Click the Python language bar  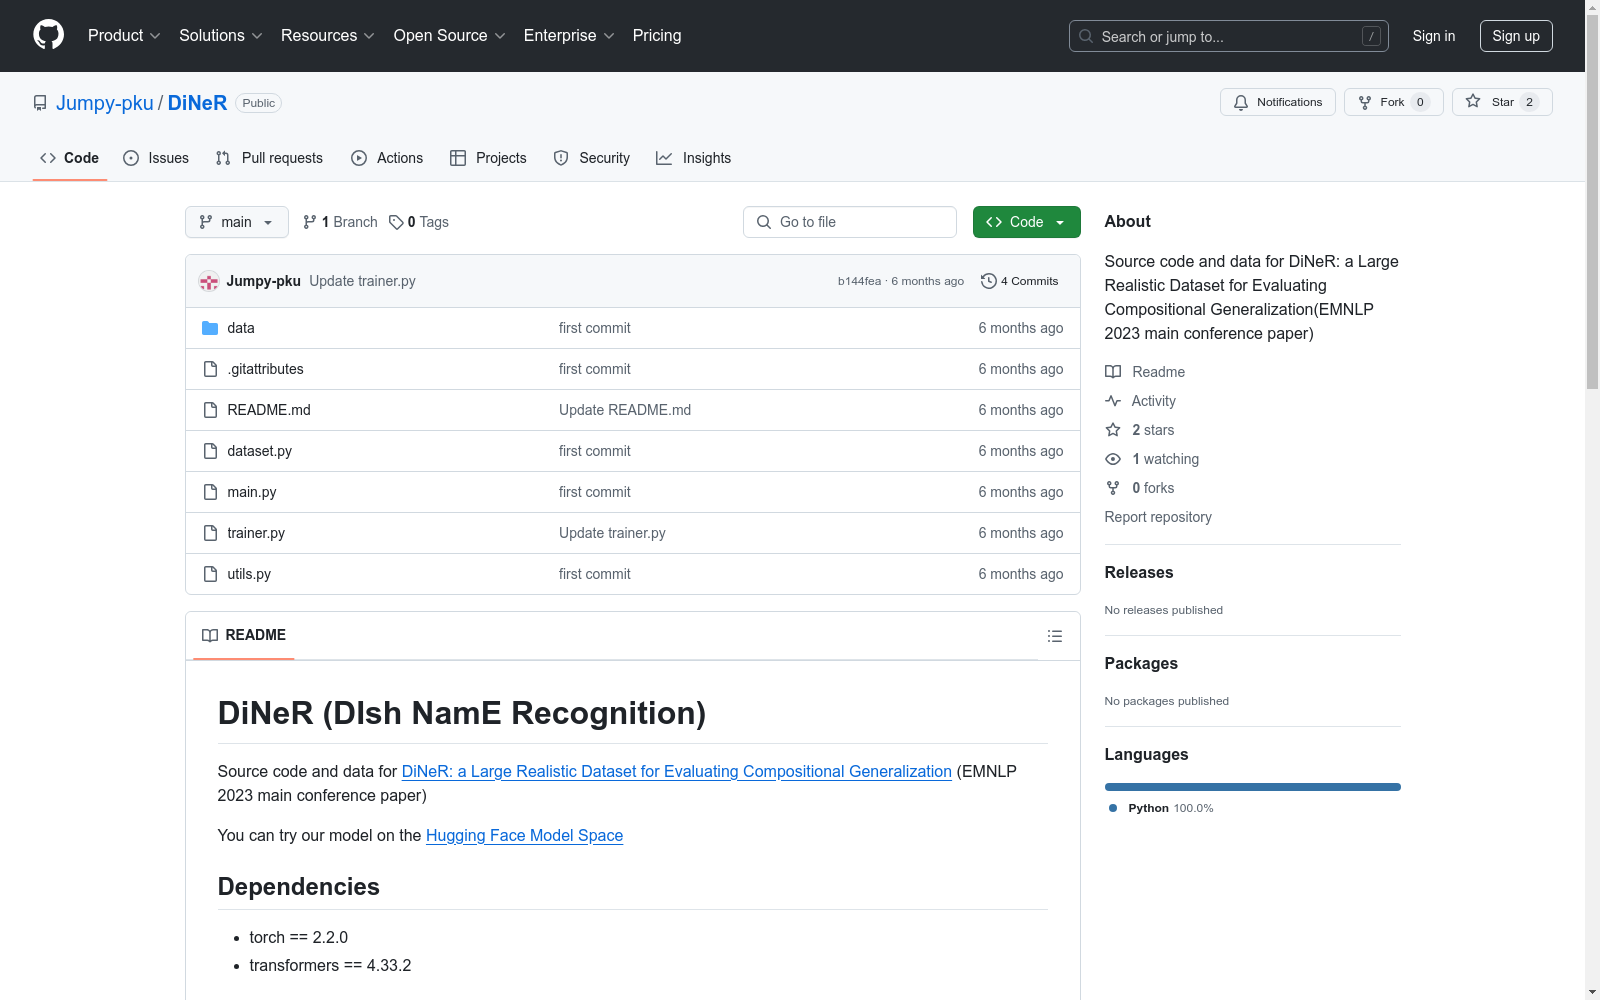pos(1252,787)
